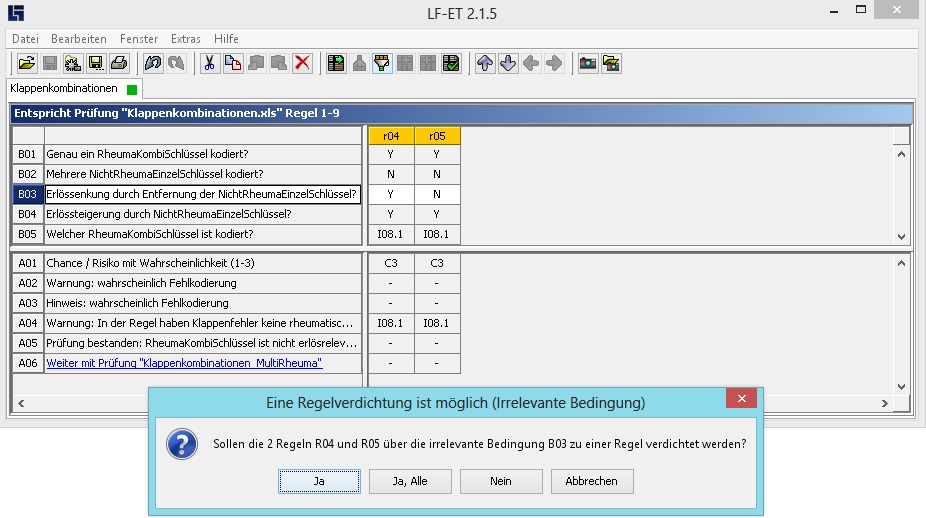Click the greyed-out save diskette icon
926x518 pixels.
[x=50, y=63]
